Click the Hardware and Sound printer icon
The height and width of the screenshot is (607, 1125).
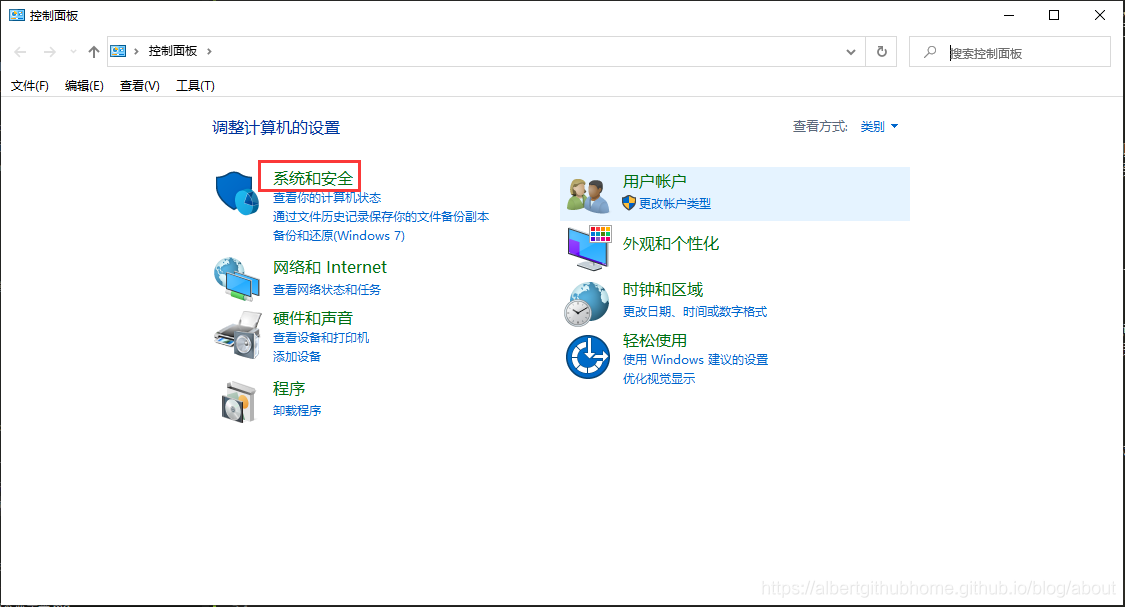pyautogui.click(x=237, y=334)
